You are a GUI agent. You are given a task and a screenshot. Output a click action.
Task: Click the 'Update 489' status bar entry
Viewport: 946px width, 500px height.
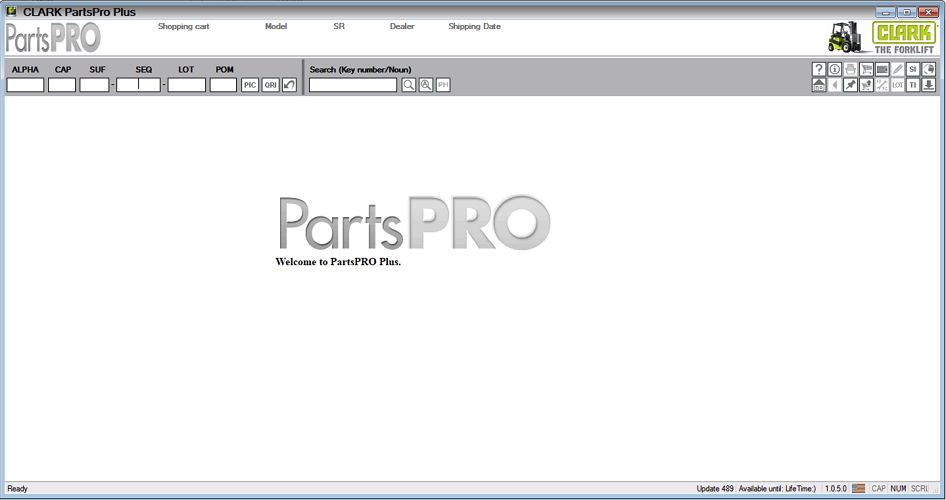tap(715, 489)
